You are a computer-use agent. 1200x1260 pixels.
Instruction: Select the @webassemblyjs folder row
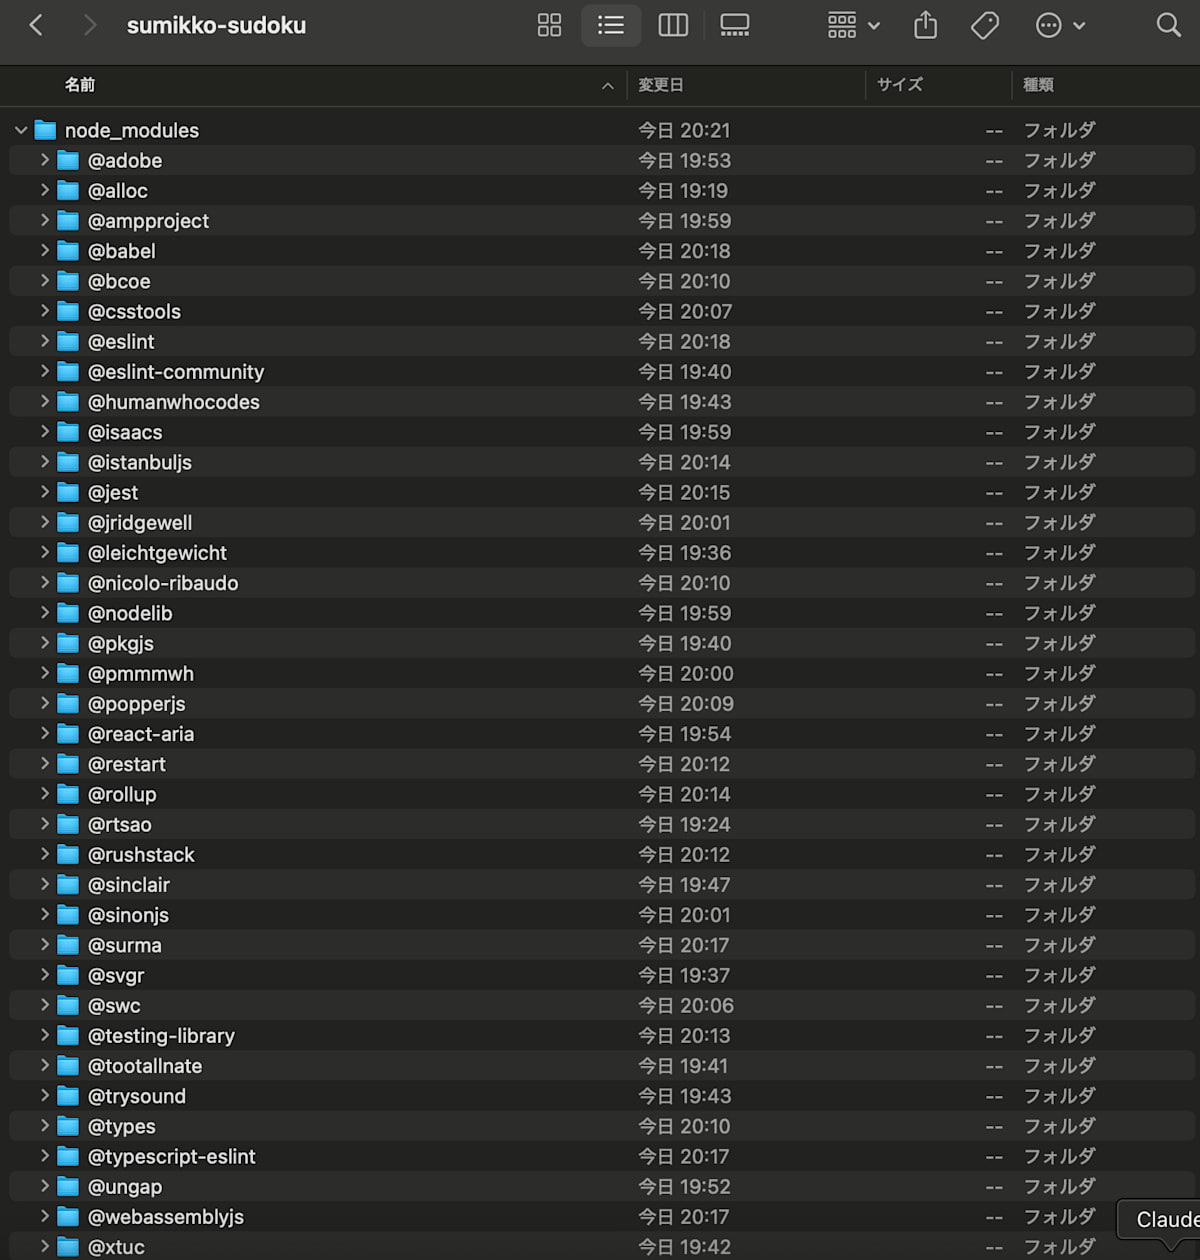coord(602,1217)
